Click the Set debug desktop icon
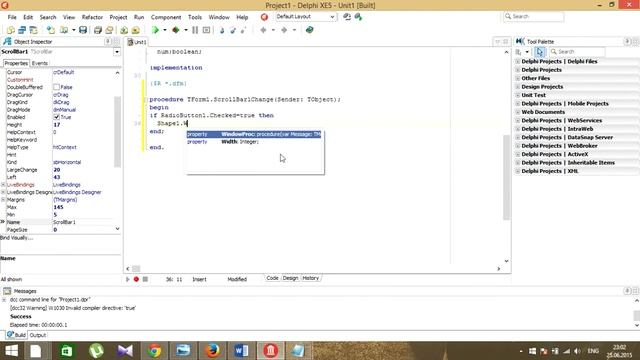 (358, 17)
